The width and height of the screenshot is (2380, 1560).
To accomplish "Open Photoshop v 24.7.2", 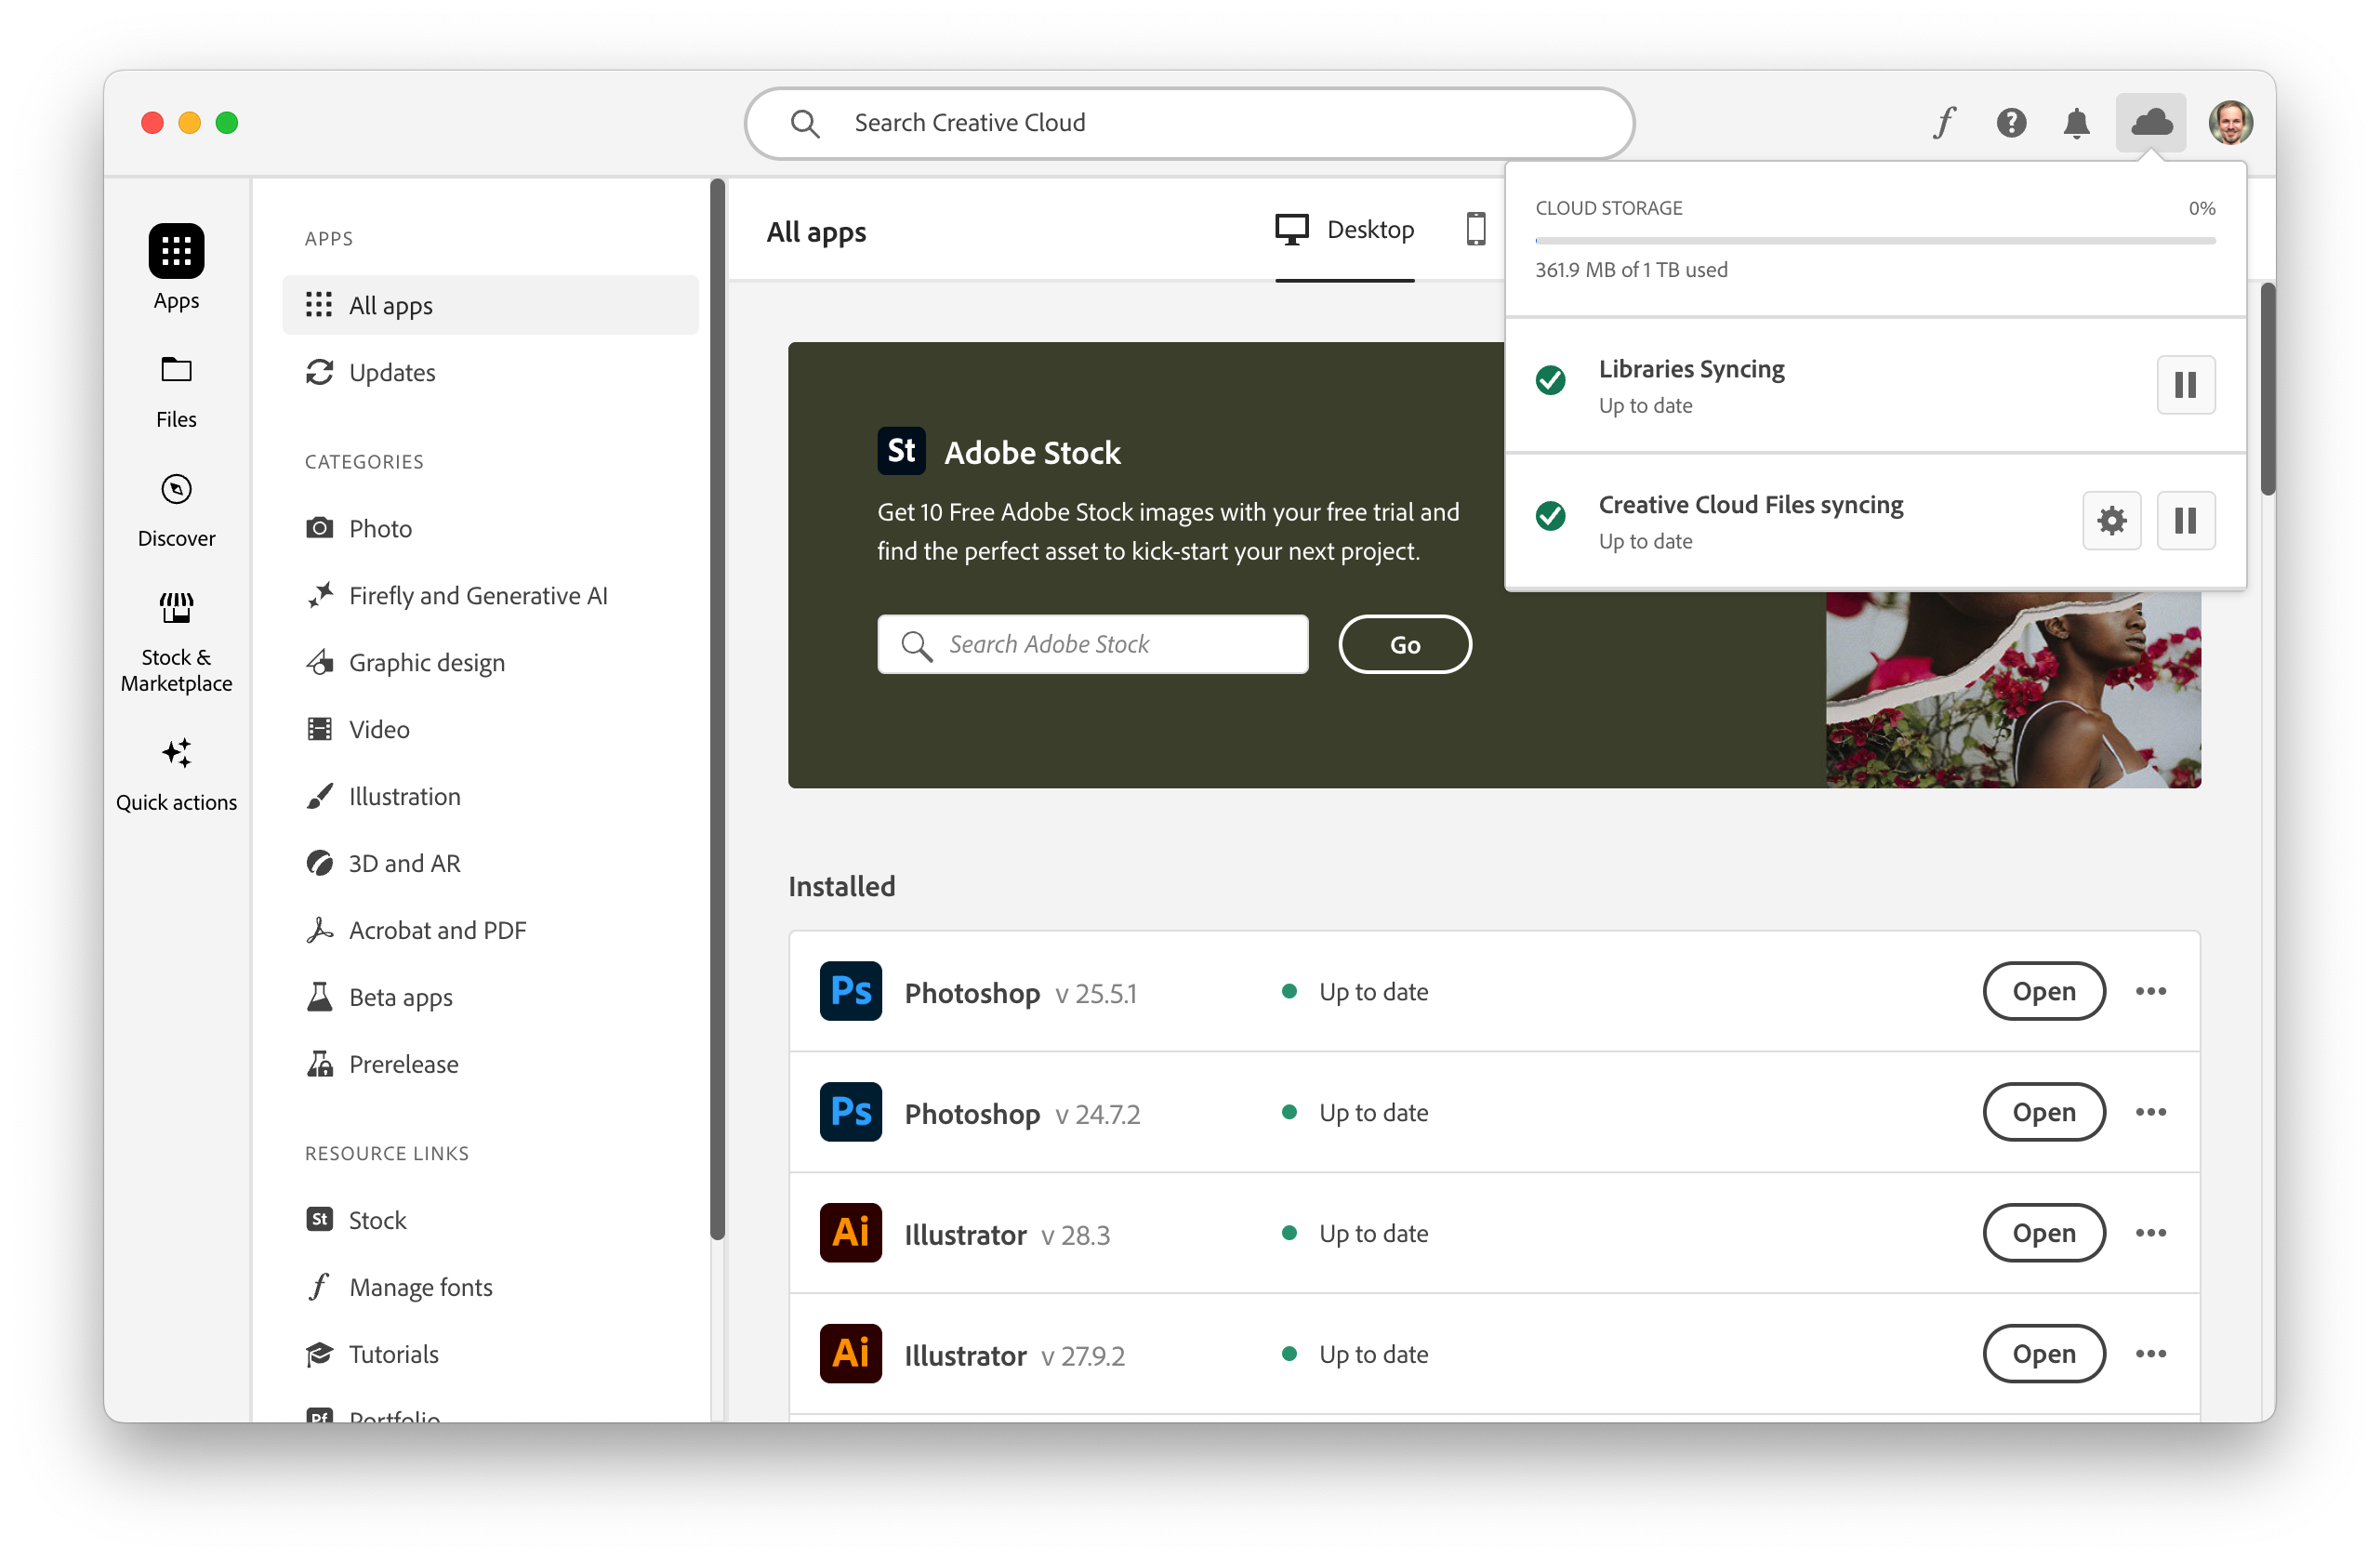I will coord(2043,1112).
